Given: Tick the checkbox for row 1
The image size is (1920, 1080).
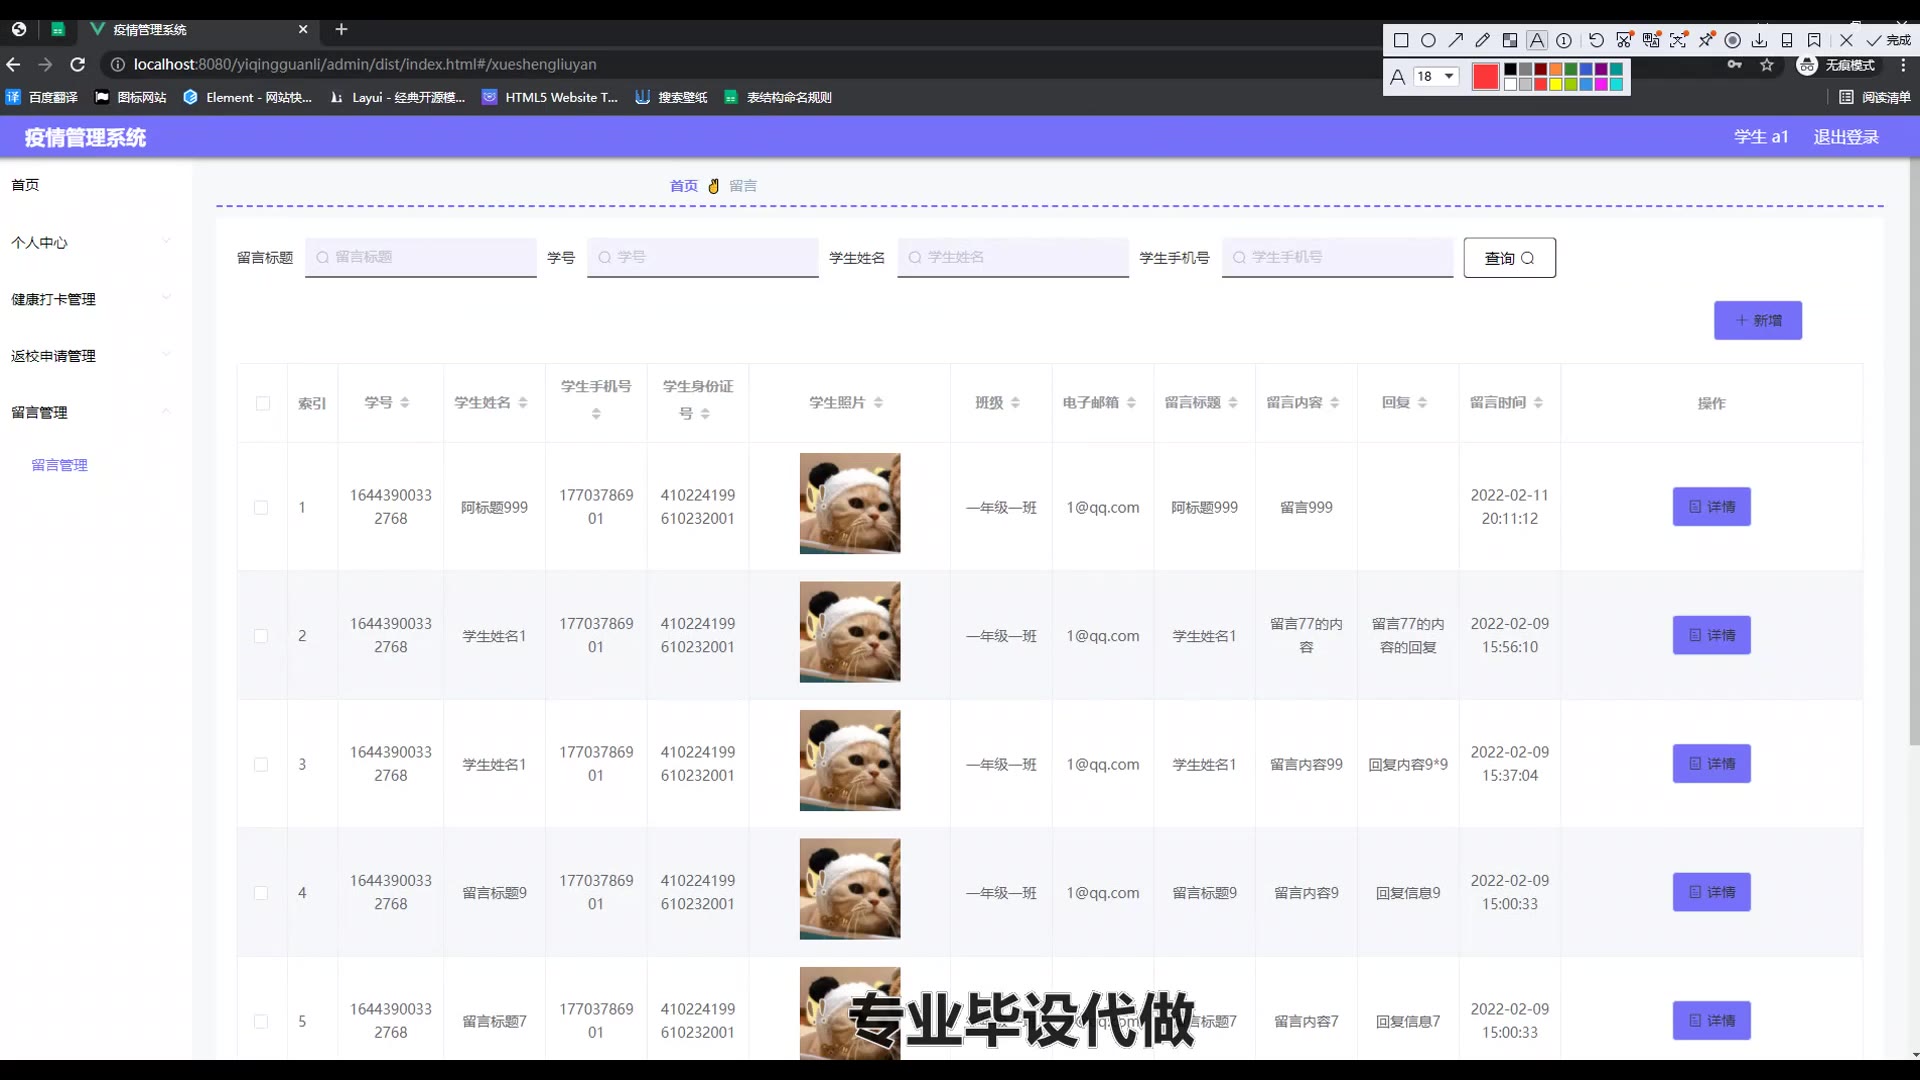Looking at the screenshot, I should pos(261,508).
